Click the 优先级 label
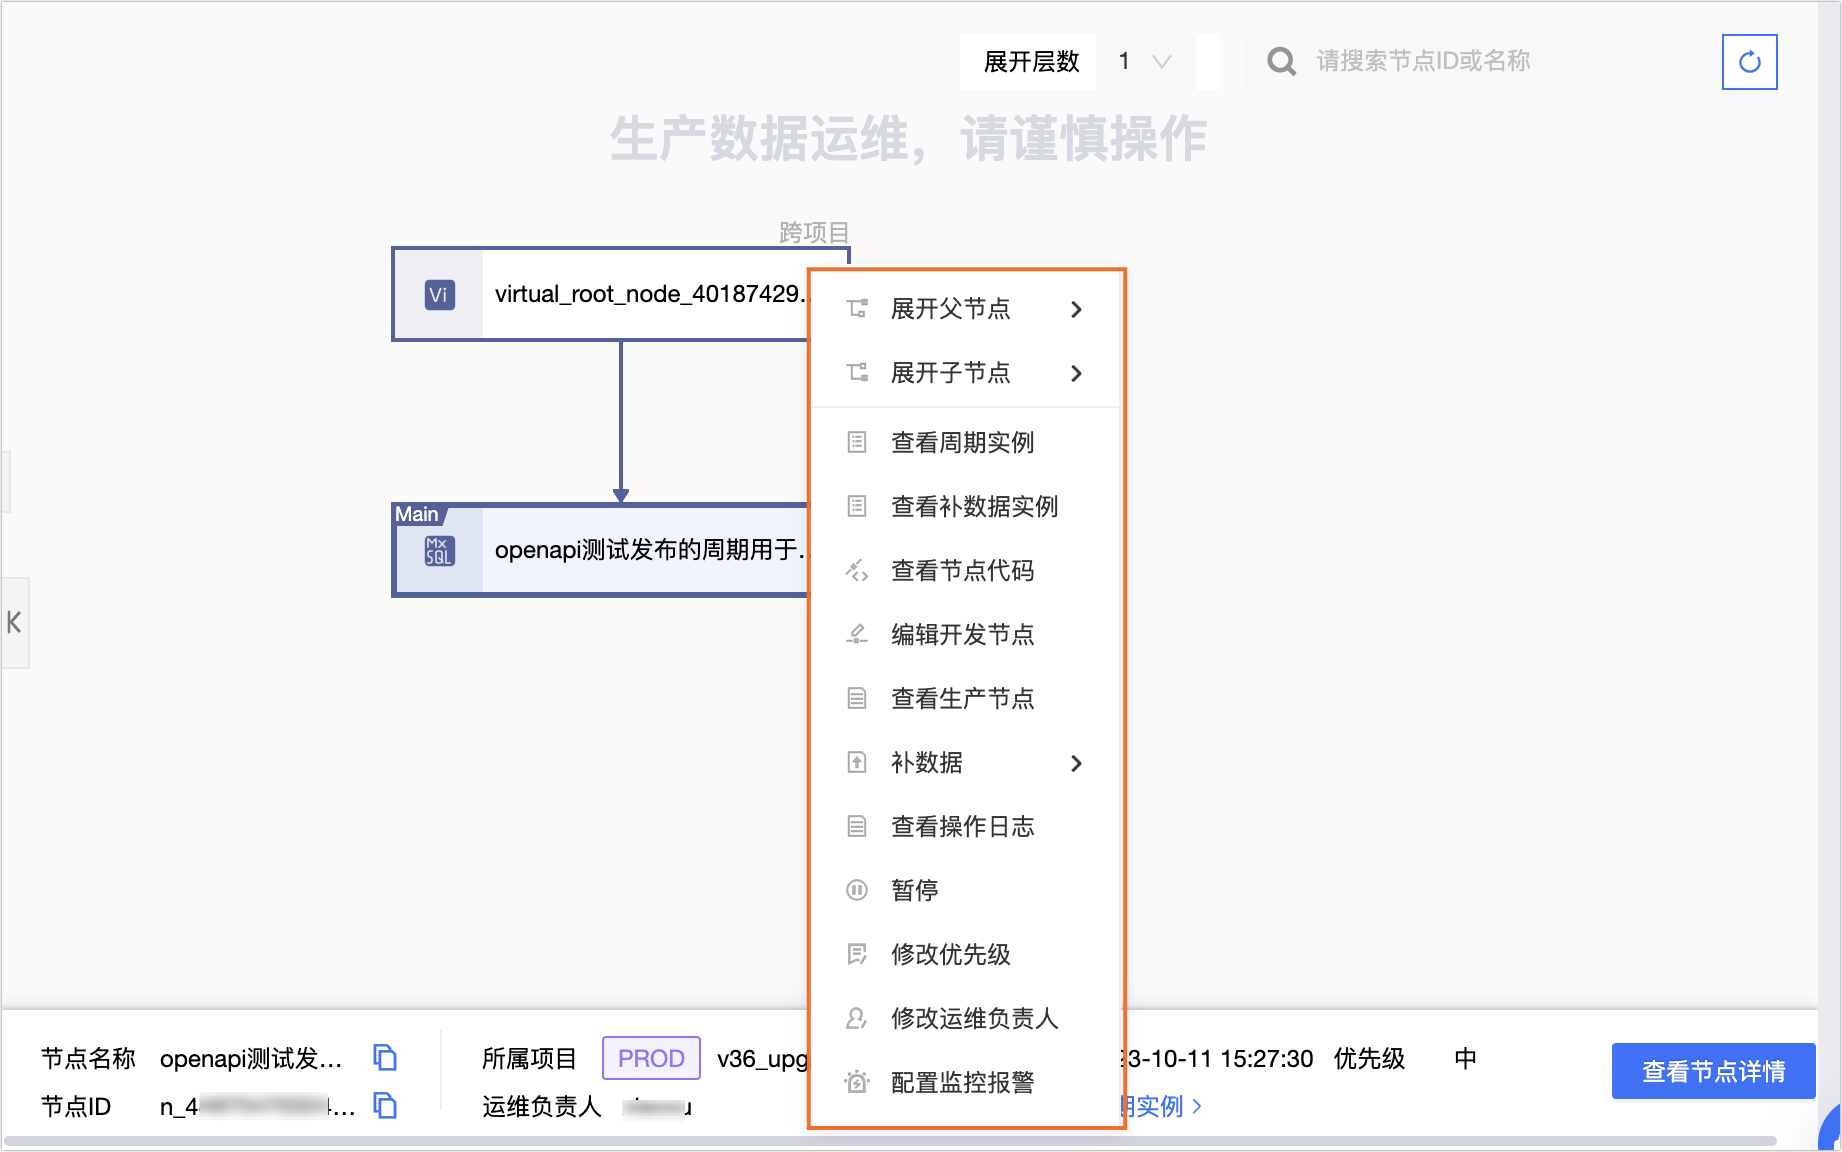The image size is (1842, 1152). 1369,1058
